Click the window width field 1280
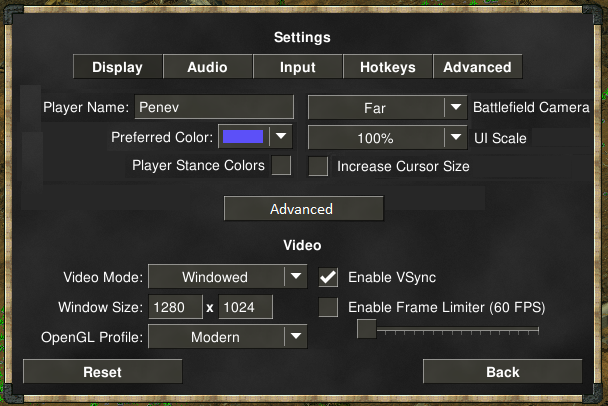The image size is (608, 406). [x=175, y=307]
